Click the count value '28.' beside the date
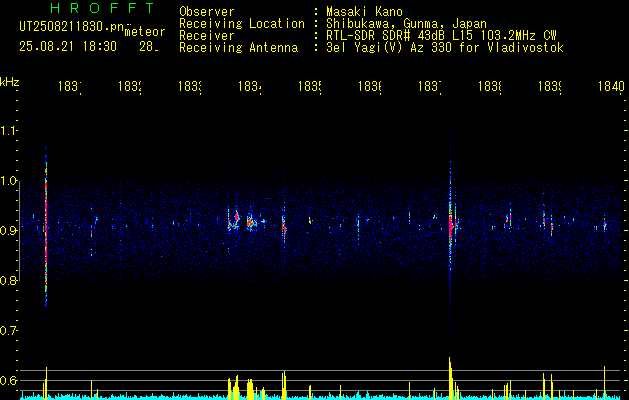The height and width of the screenshot is (400, 629). click(x=149, y=47)
